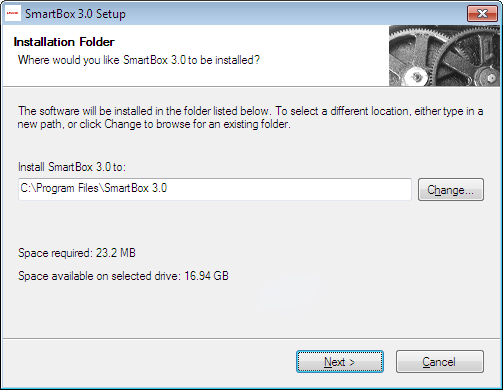The image size is (503, 390).
Task: Focus the installation path text field
Action: (215, 189)
